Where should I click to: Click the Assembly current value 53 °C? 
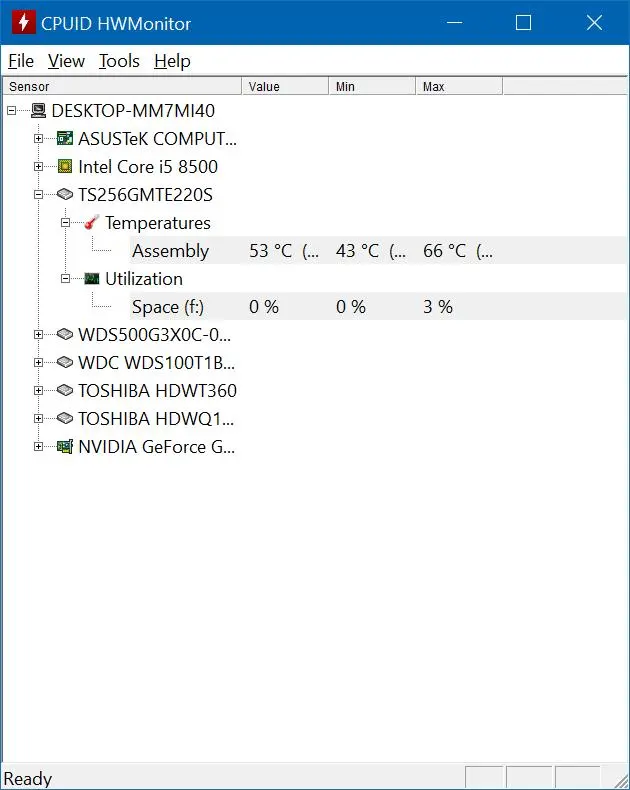click(x=284, y=250)
